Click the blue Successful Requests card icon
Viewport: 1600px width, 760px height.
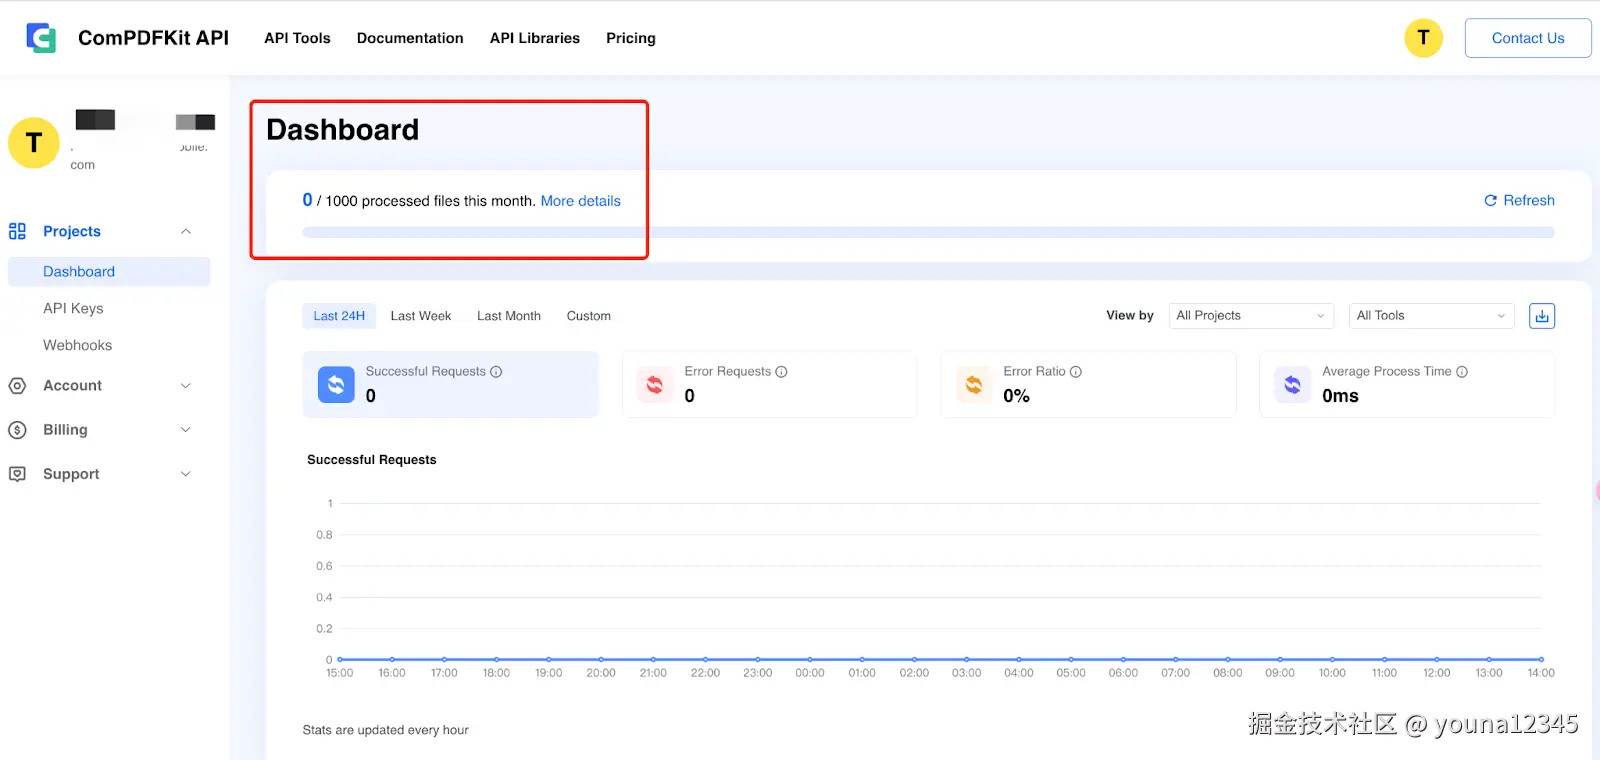point(336,384)
